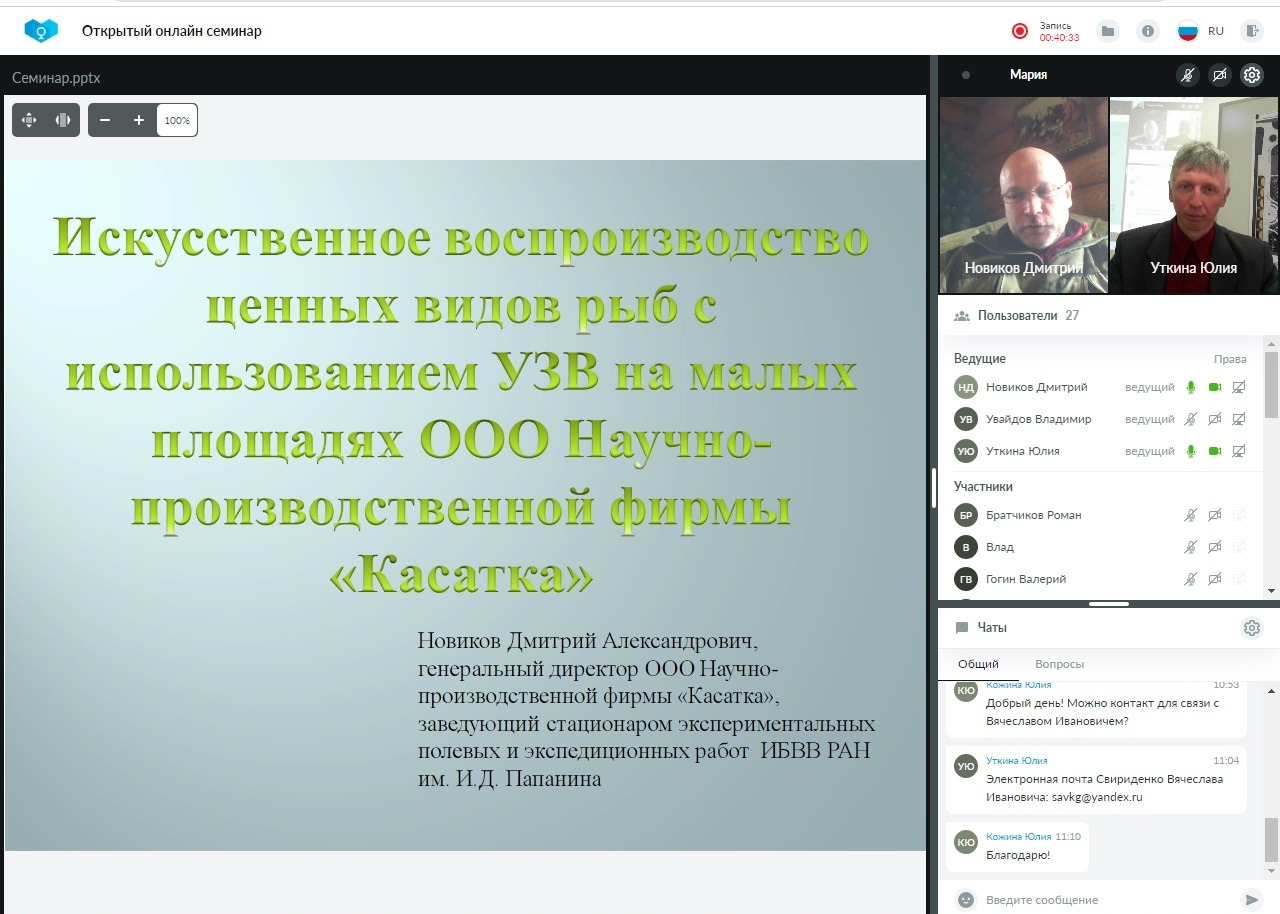Viewport: 1280px width, 914px height.
Task: Unmute Гогин Валерий's microphone
Action: (1191, 579)
